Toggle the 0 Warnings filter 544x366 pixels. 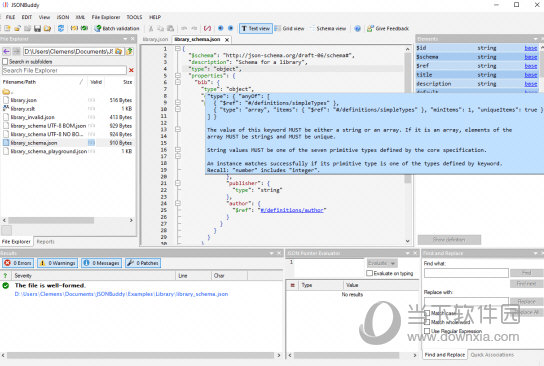(x=58, y=263)
